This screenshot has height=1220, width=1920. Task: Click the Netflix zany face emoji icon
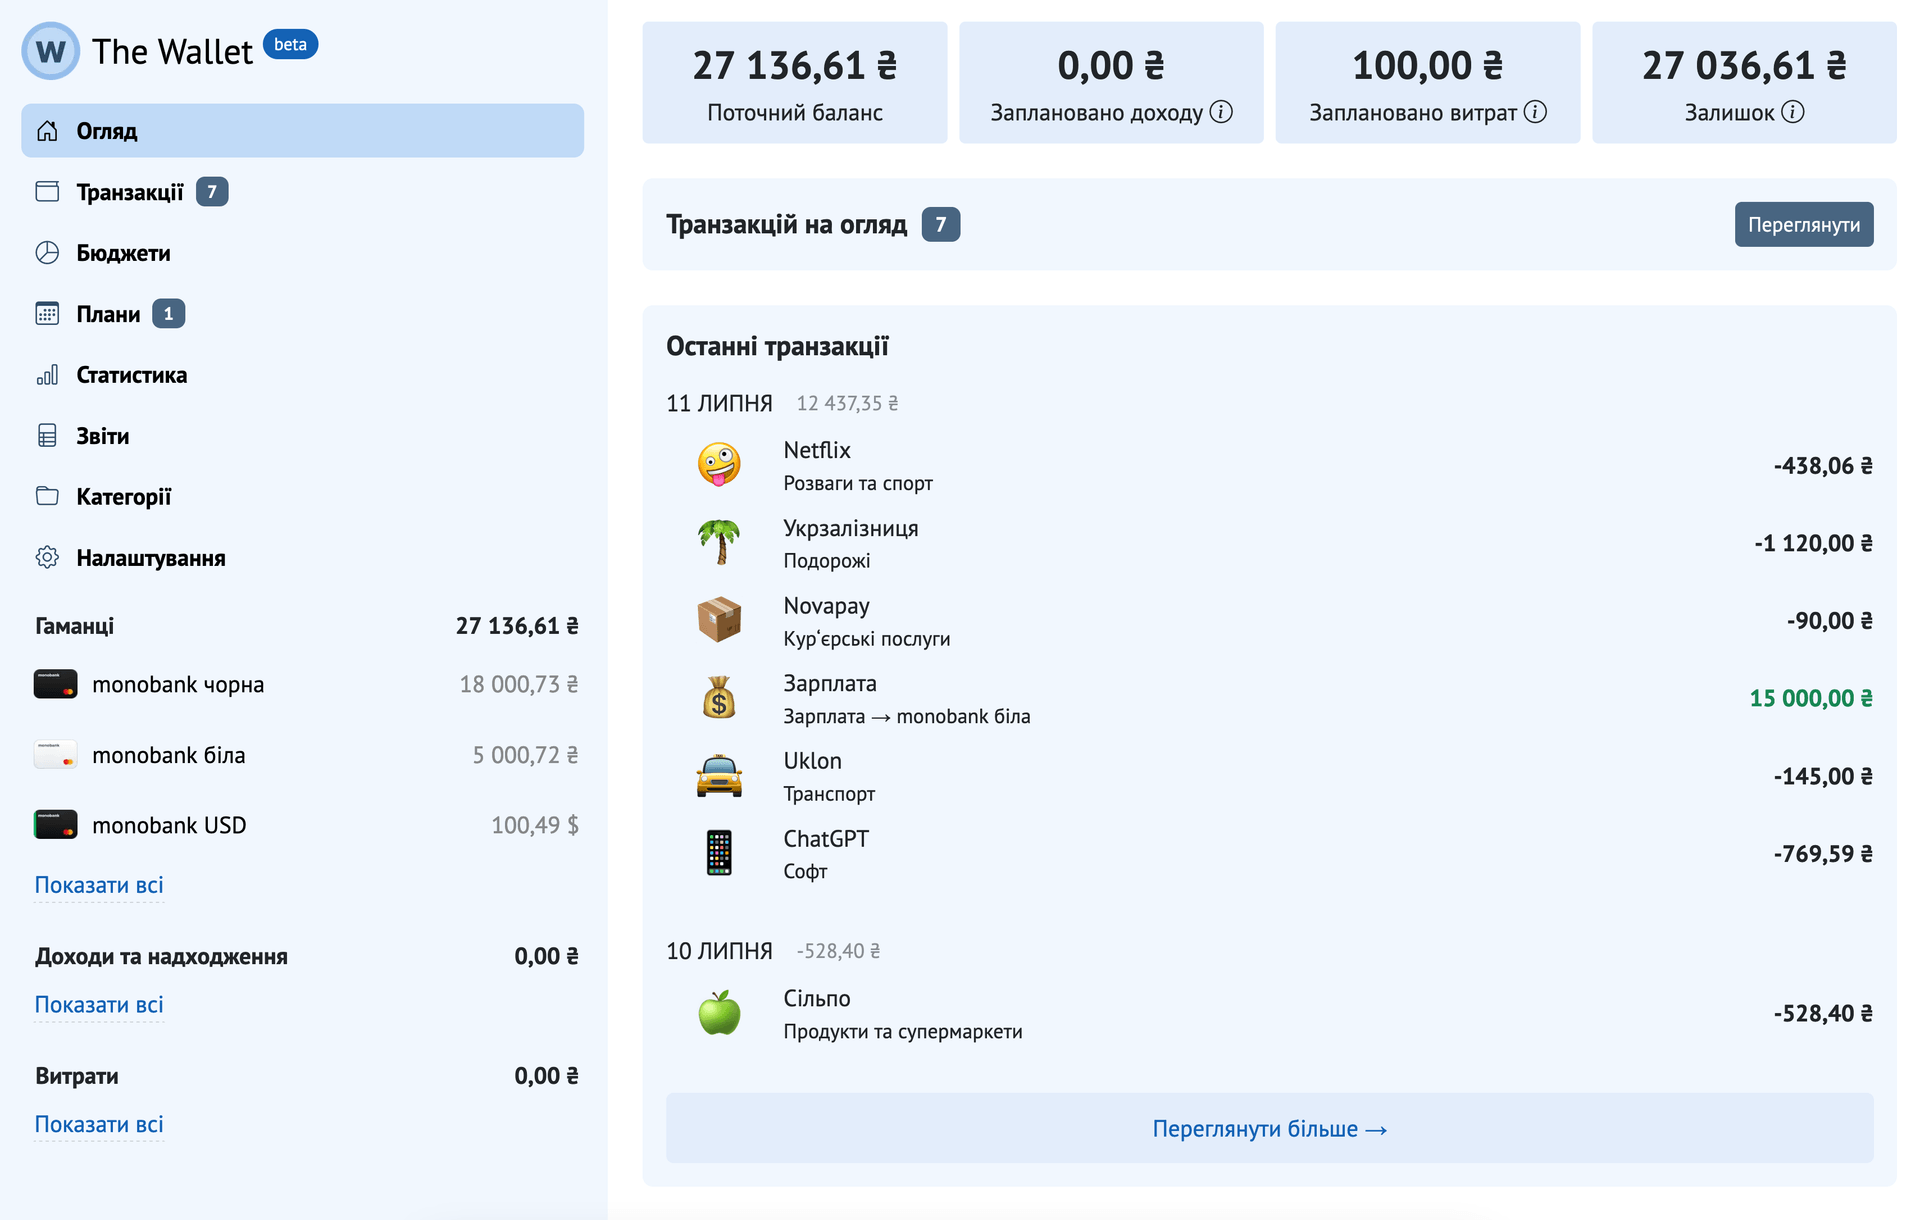(719, 465)
